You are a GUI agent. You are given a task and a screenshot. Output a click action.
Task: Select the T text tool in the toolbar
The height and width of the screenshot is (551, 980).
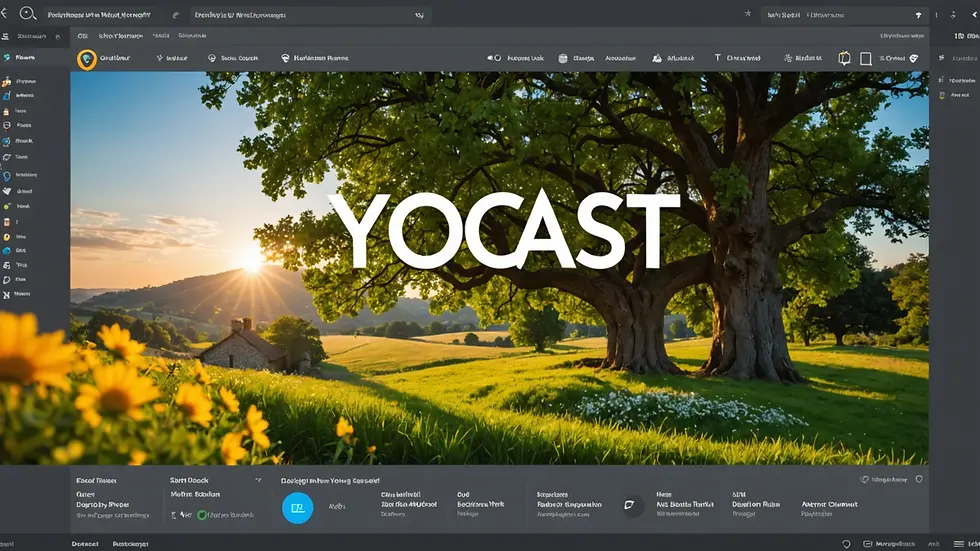(718, 57)
